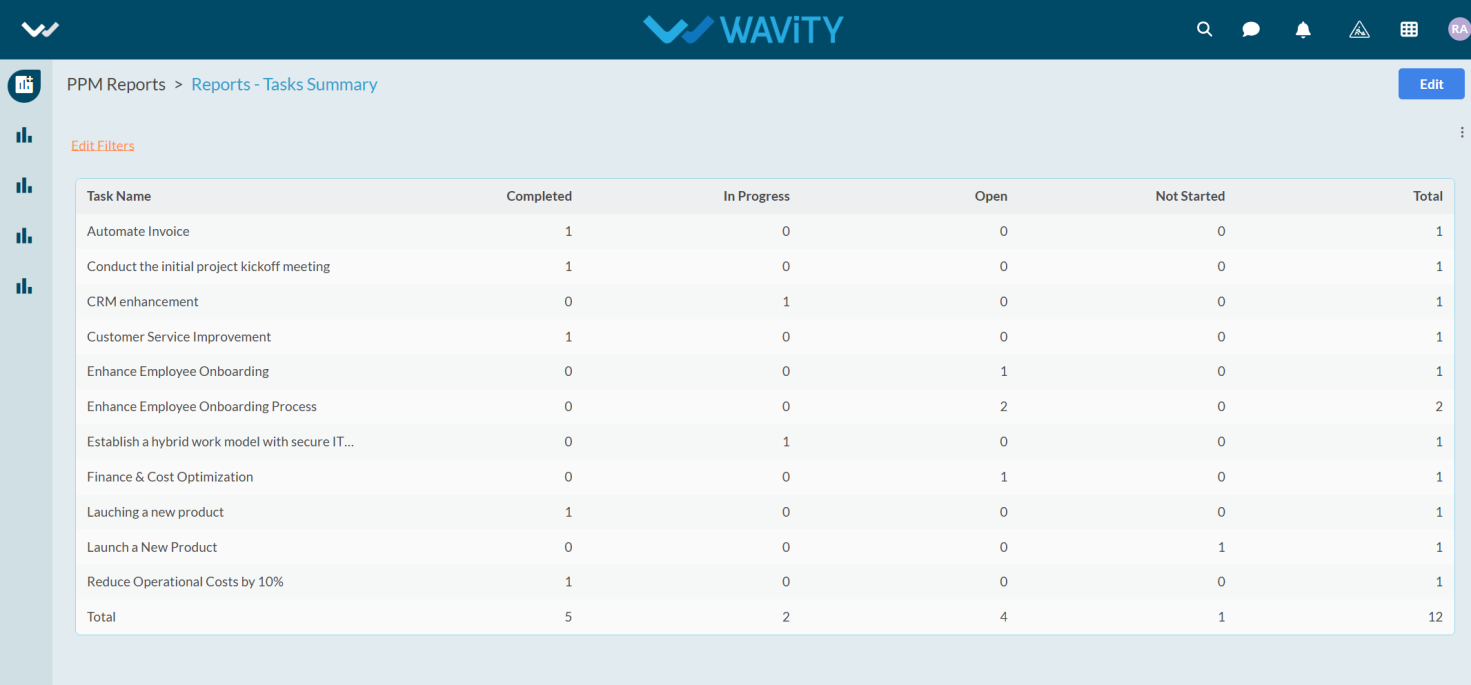Screen dimensions: 1471x685
Task: Click Not Started value 1 for Launch a New Product
Action: [1221, 547]
